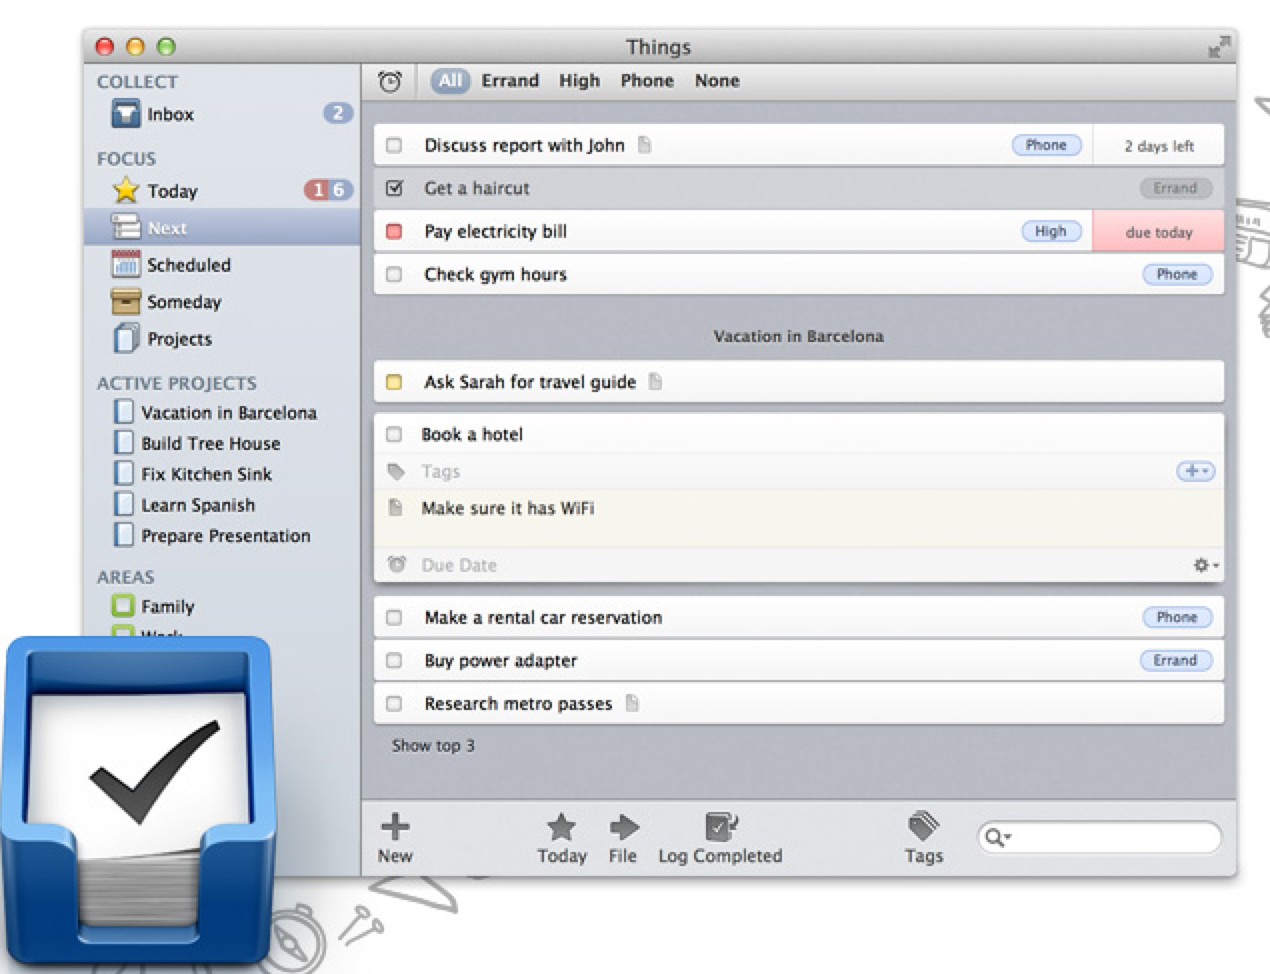Open the Inbox tray icon
This screenshot has height=974, width=1270.
click(126, 114)
